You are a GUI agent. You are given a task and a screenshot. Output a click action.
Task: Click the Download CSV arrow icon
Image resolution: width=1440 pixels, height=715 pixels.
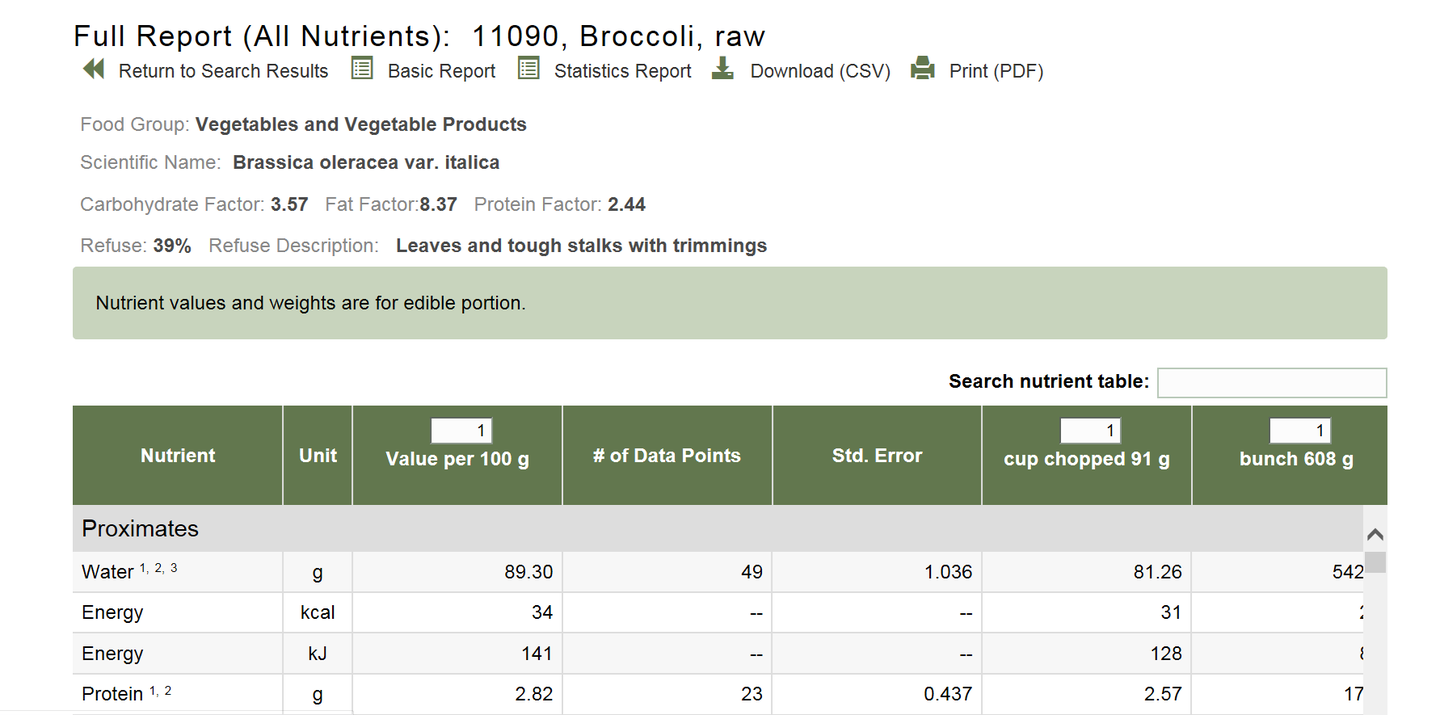point(723,69)
